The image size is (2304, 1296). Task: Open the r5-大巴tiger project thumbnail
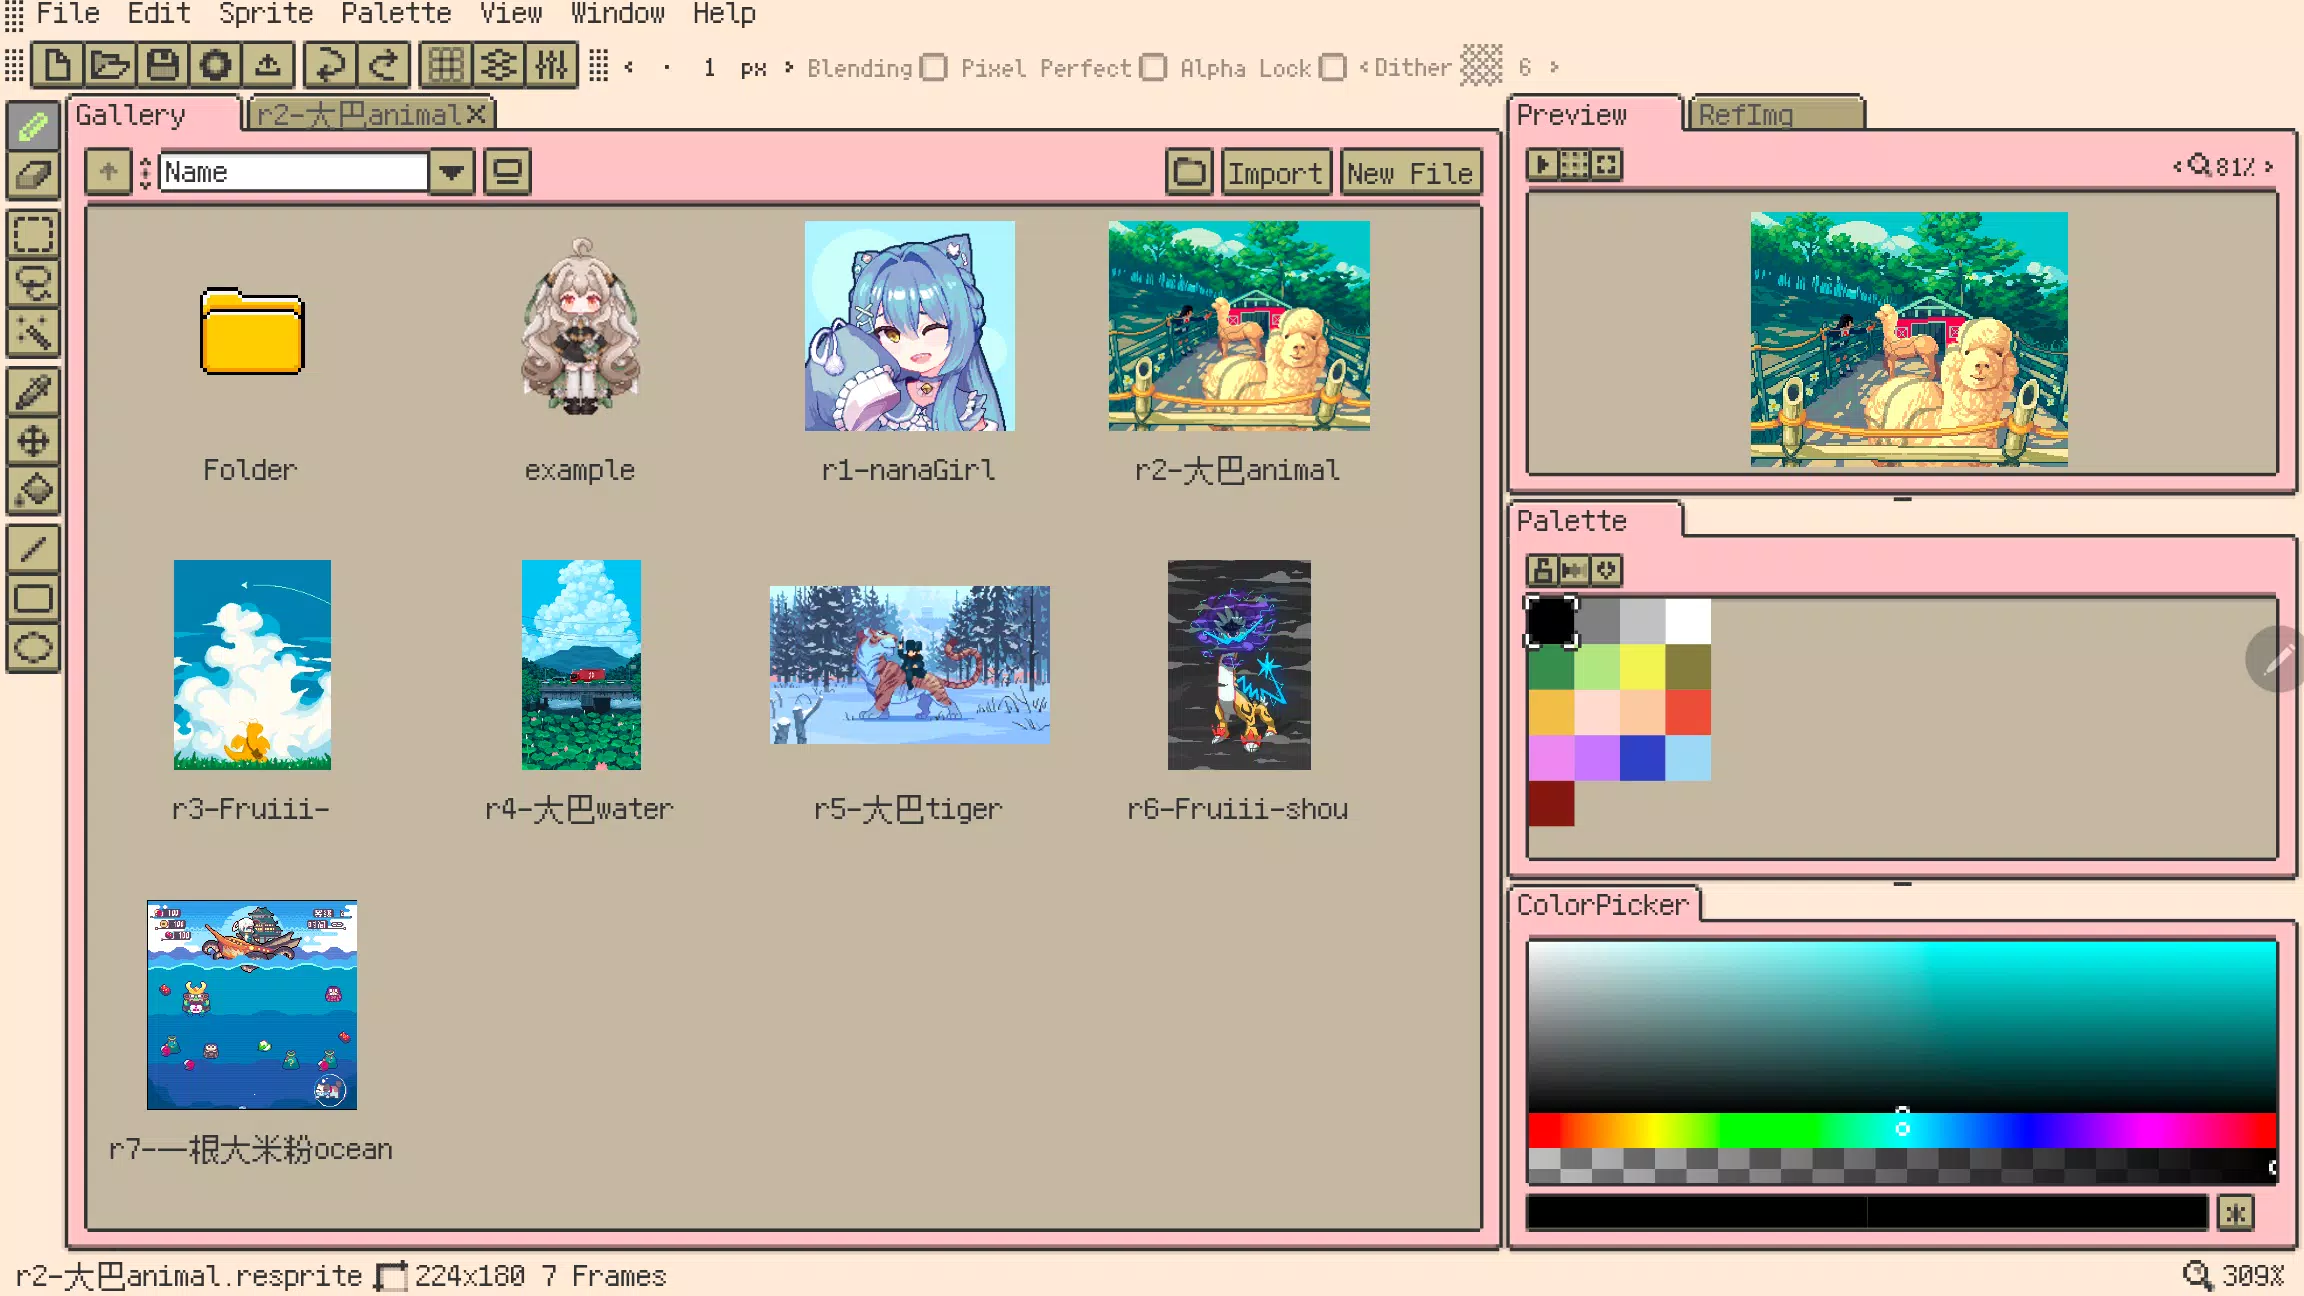click(908, 665)
